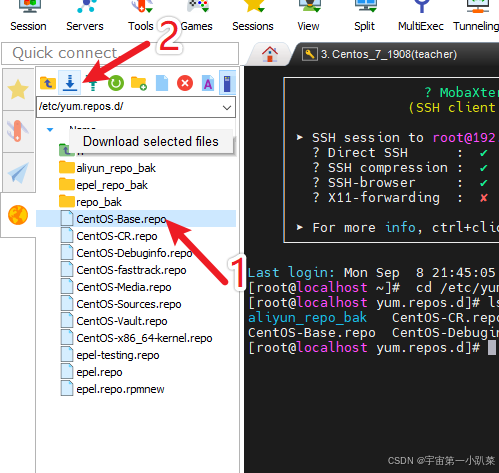
Task: Click the epel_repo_bak folder icon
Action: (x=67, y=184)
